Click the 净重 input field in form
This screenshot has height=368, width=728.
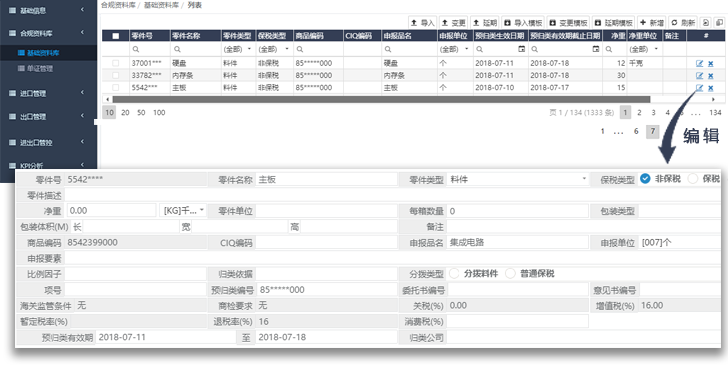(111, 210)
